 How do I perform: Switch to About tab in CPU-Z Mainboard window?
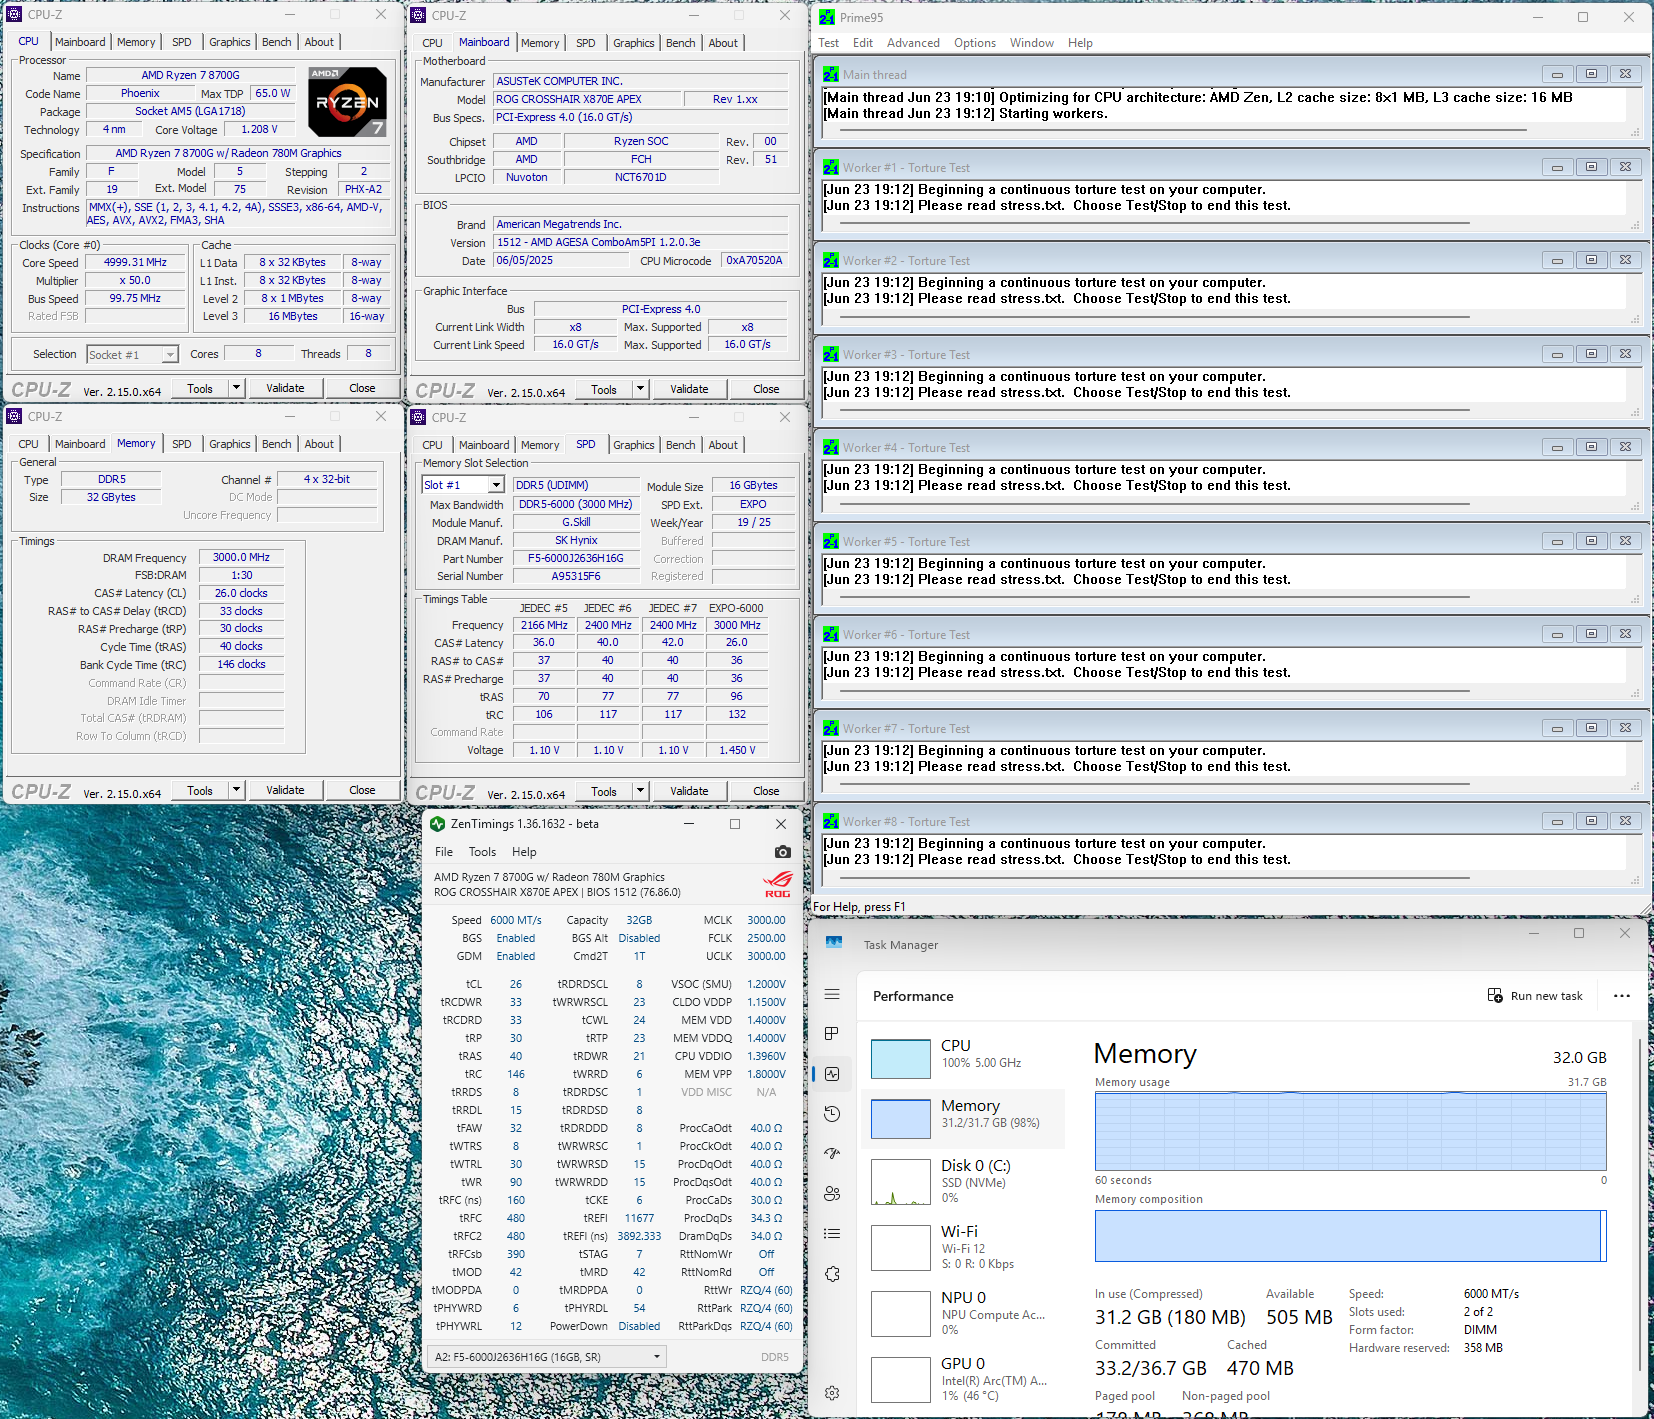723,43
